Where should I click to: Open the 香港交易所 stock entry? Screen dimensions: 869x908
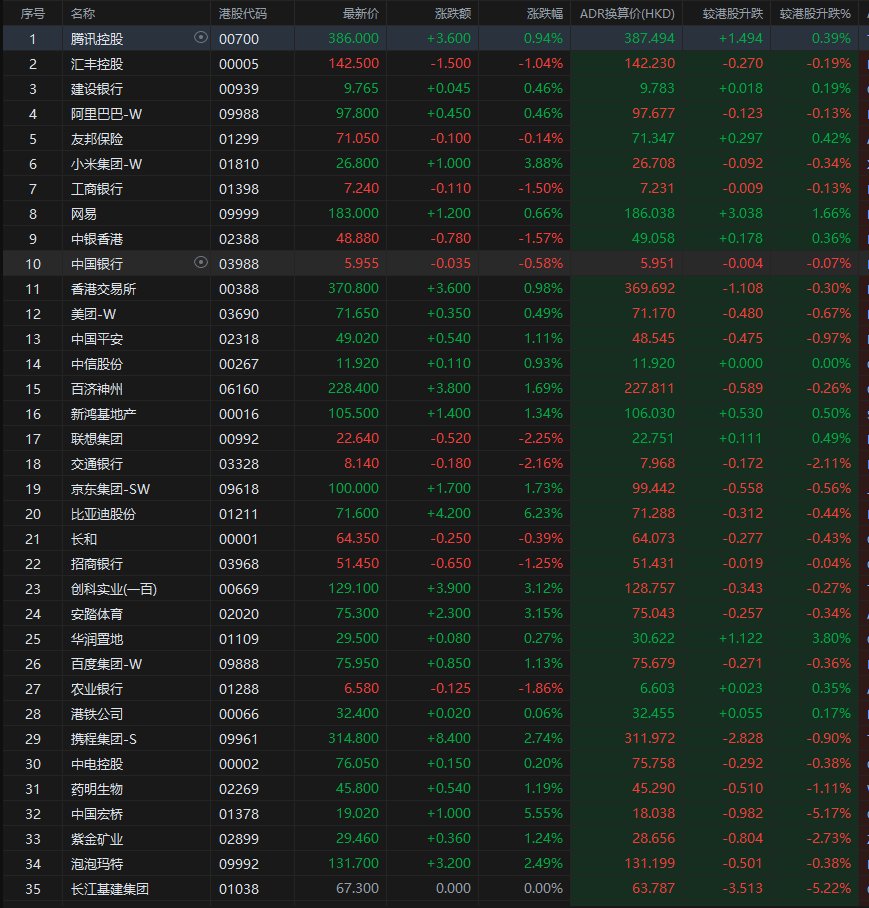coord(434,288)
